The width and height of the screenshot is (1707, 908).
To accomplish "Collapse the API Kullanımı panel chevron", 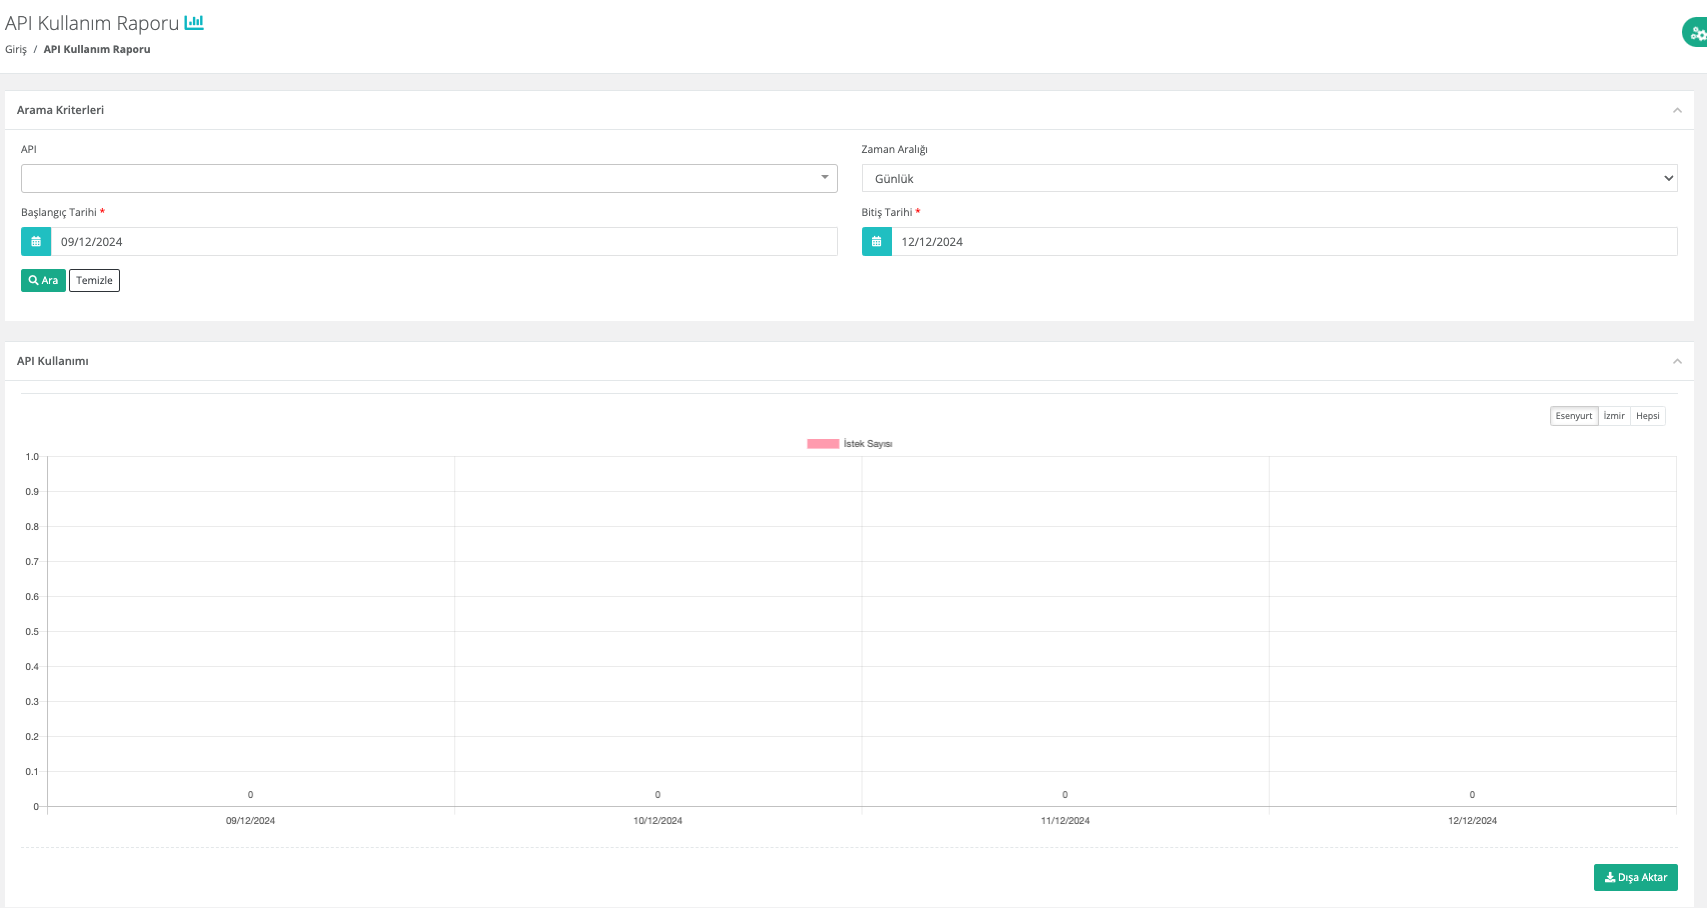I will point(1677,361).
